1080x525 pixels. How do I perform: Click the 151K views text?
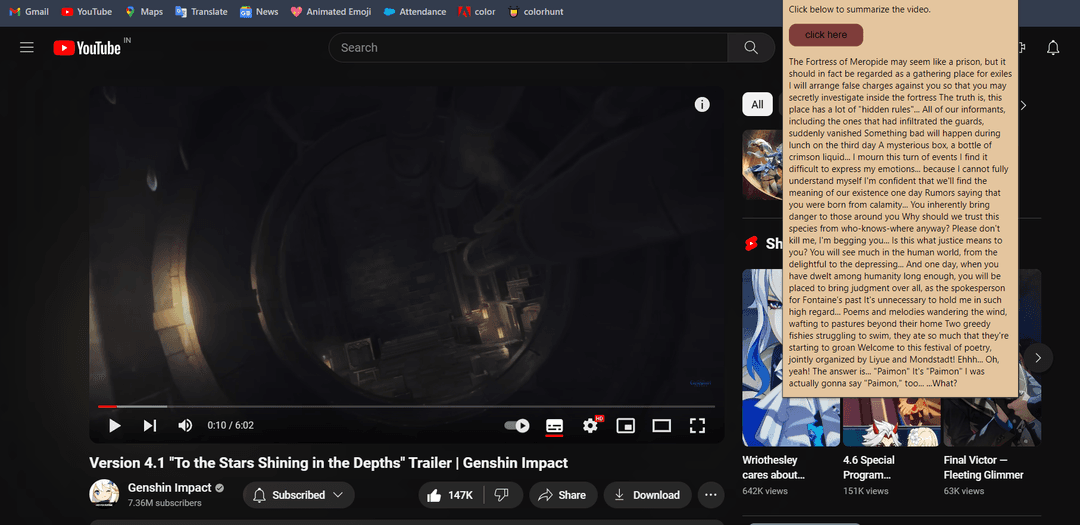(x=865, y=491)
